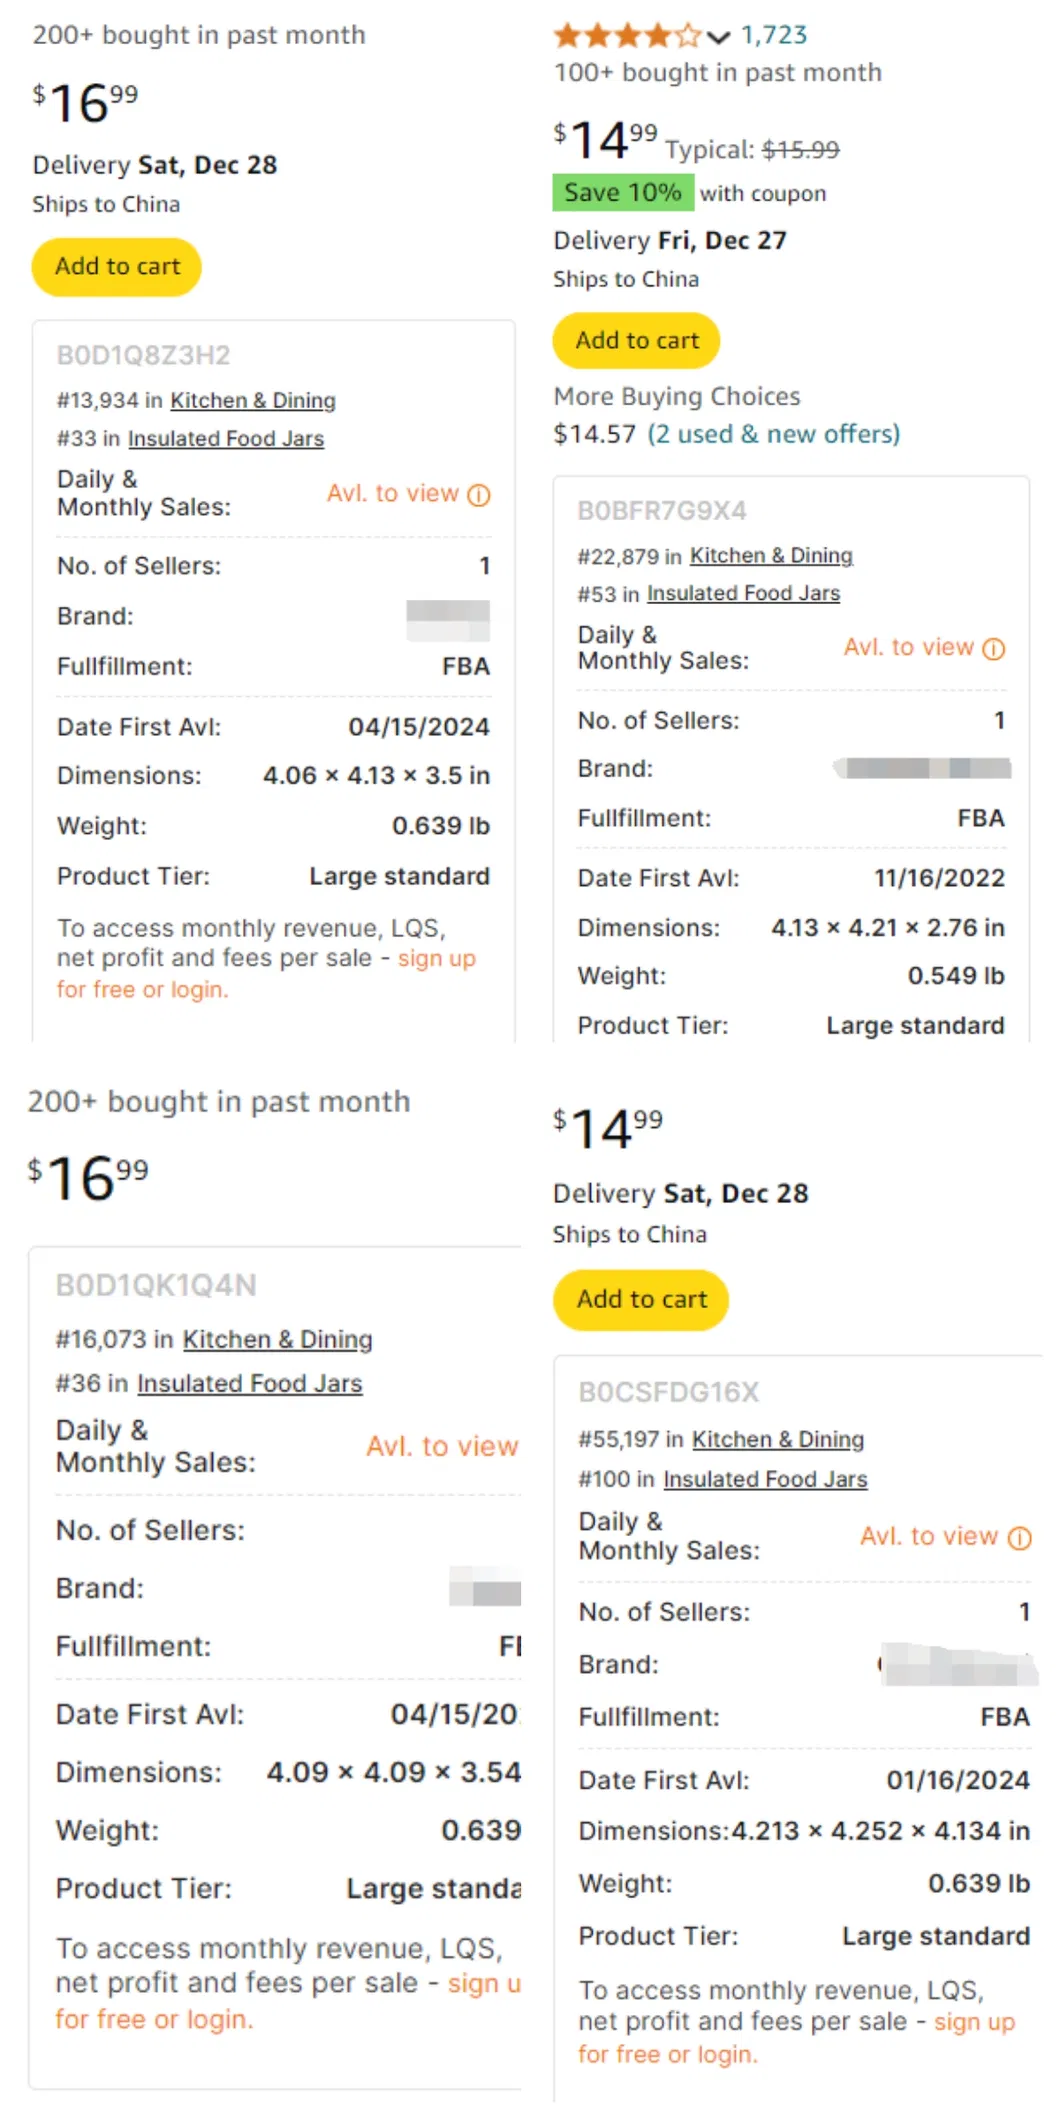The height and width of the screenshot is (2120, 1060).
Task: Open Insulated Food Jars rank link for B0D1QK1Q4N
Action: (251, 1383)
